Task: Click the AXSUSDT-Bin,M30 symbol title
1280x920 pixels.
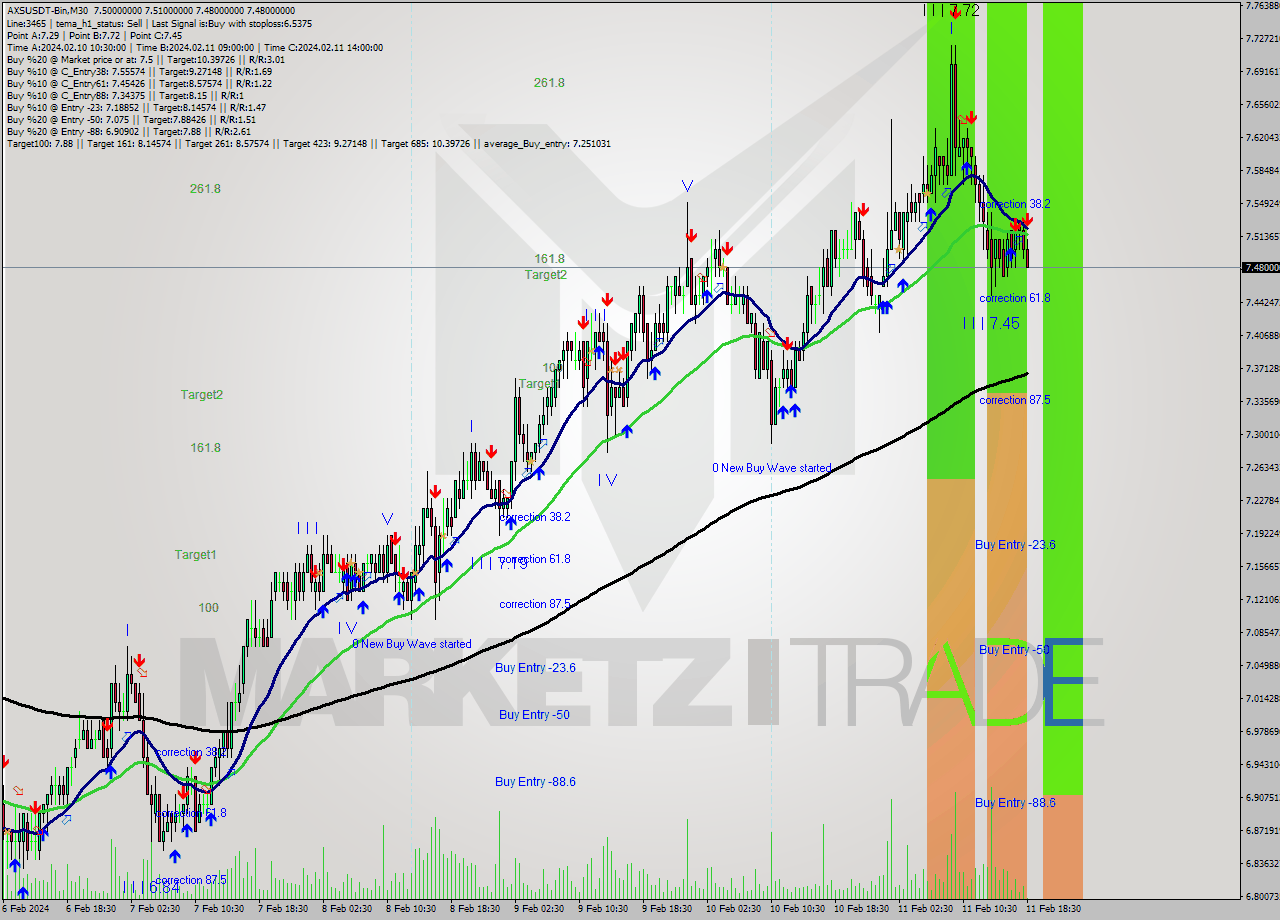Action: tap(45, 11)
